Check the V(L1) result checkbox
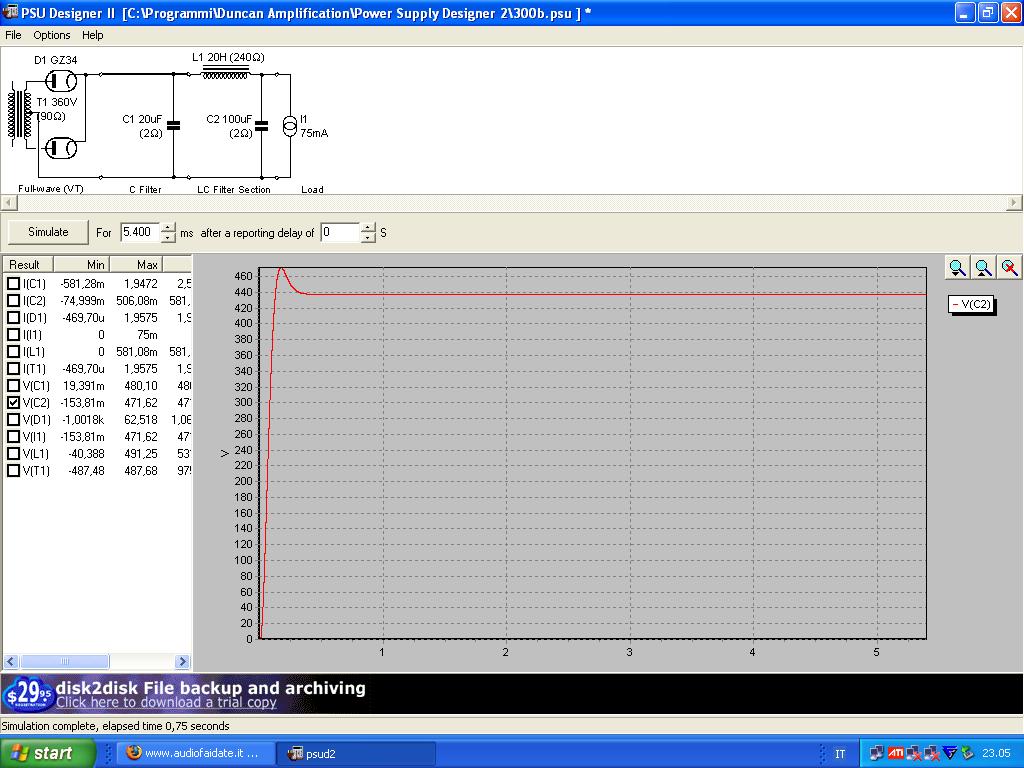This screenshot has height=768, width=1024. [x=13, y=453]
